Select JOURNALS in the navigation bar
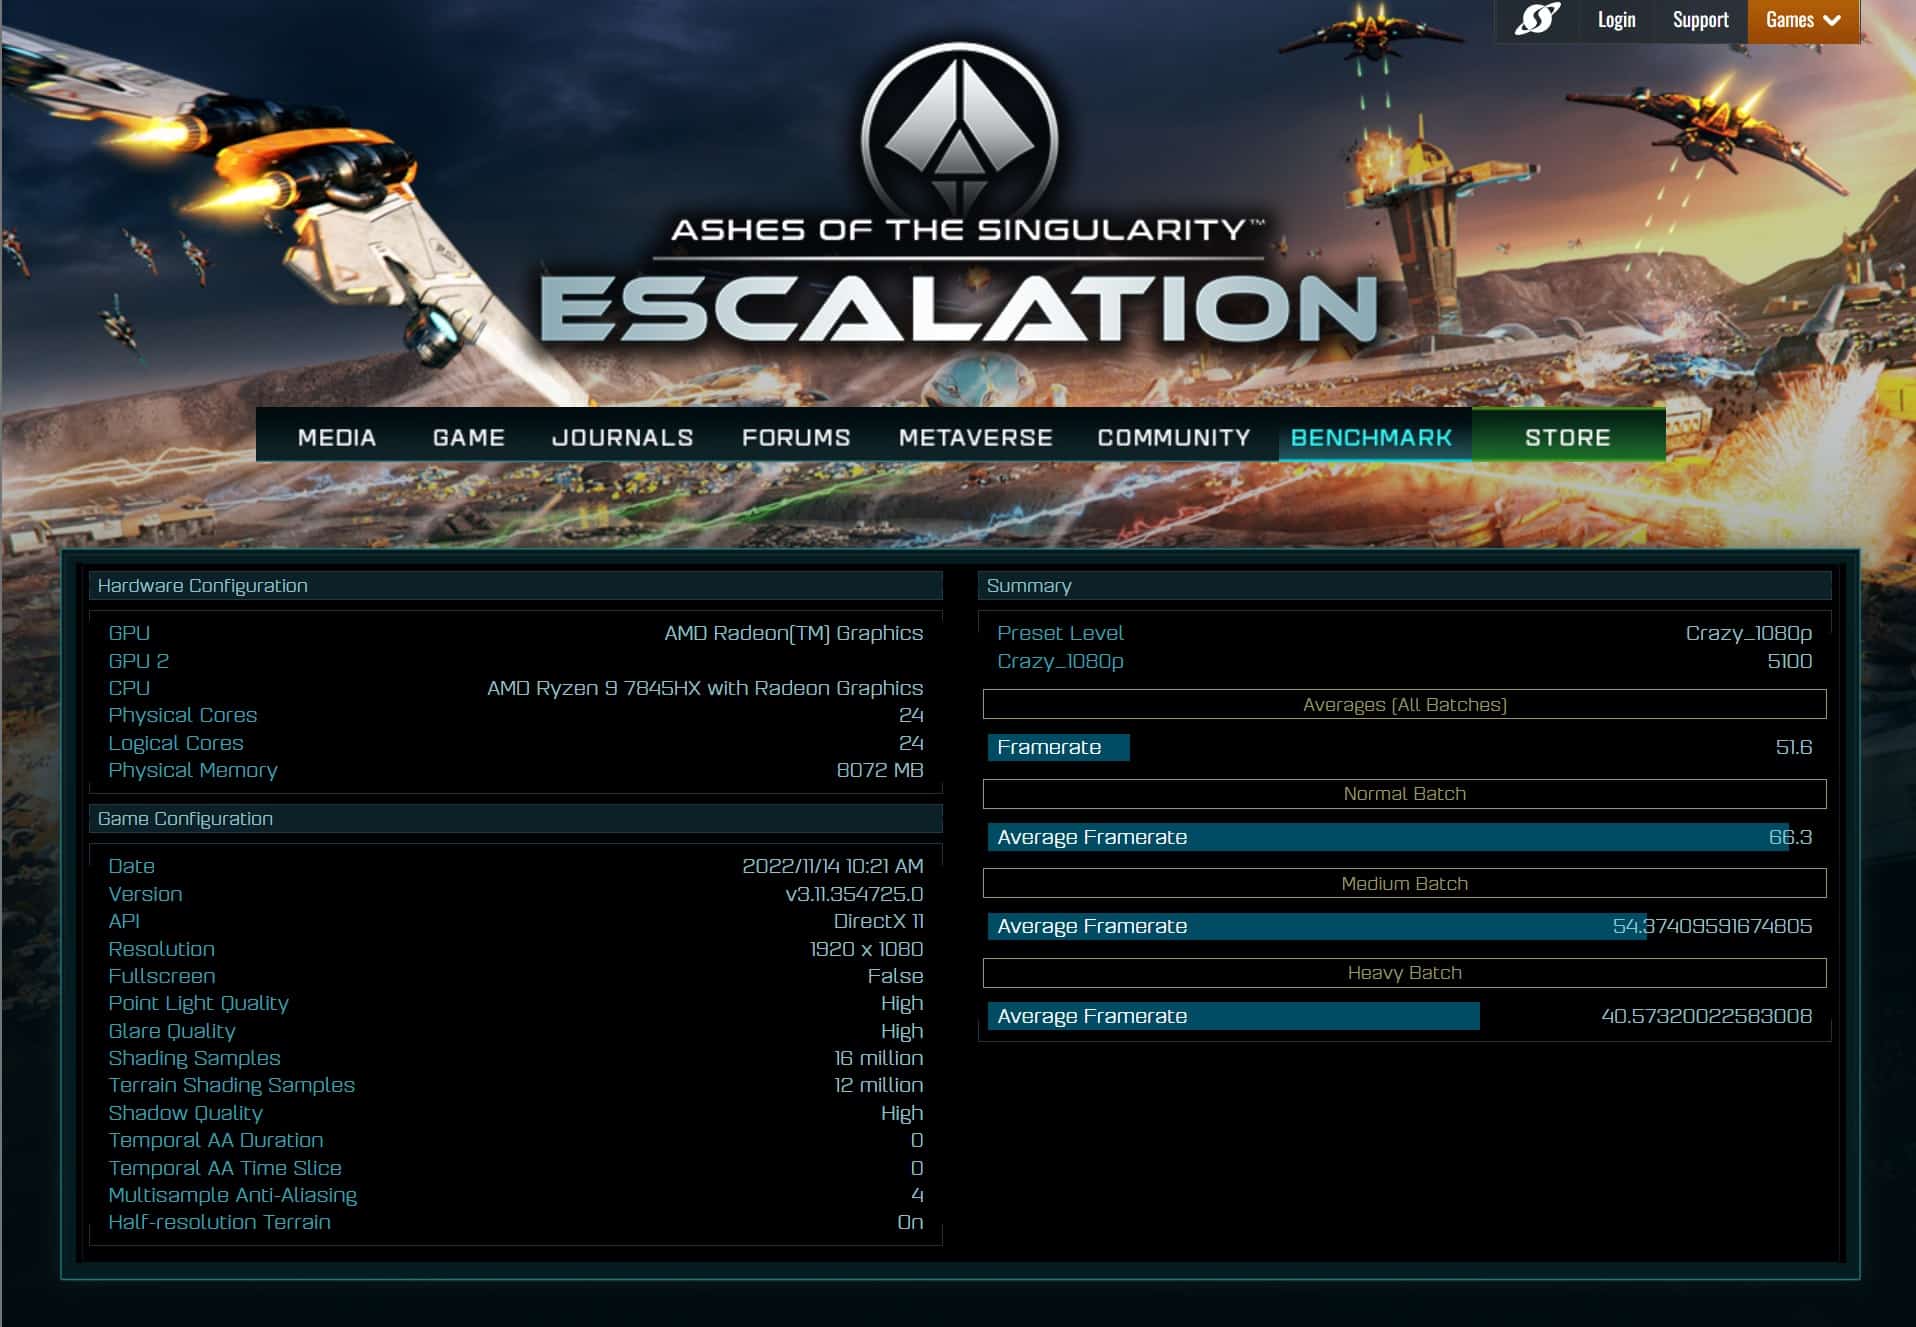This screenshot has width=1916, height=1327. click(x=622, y=437)
